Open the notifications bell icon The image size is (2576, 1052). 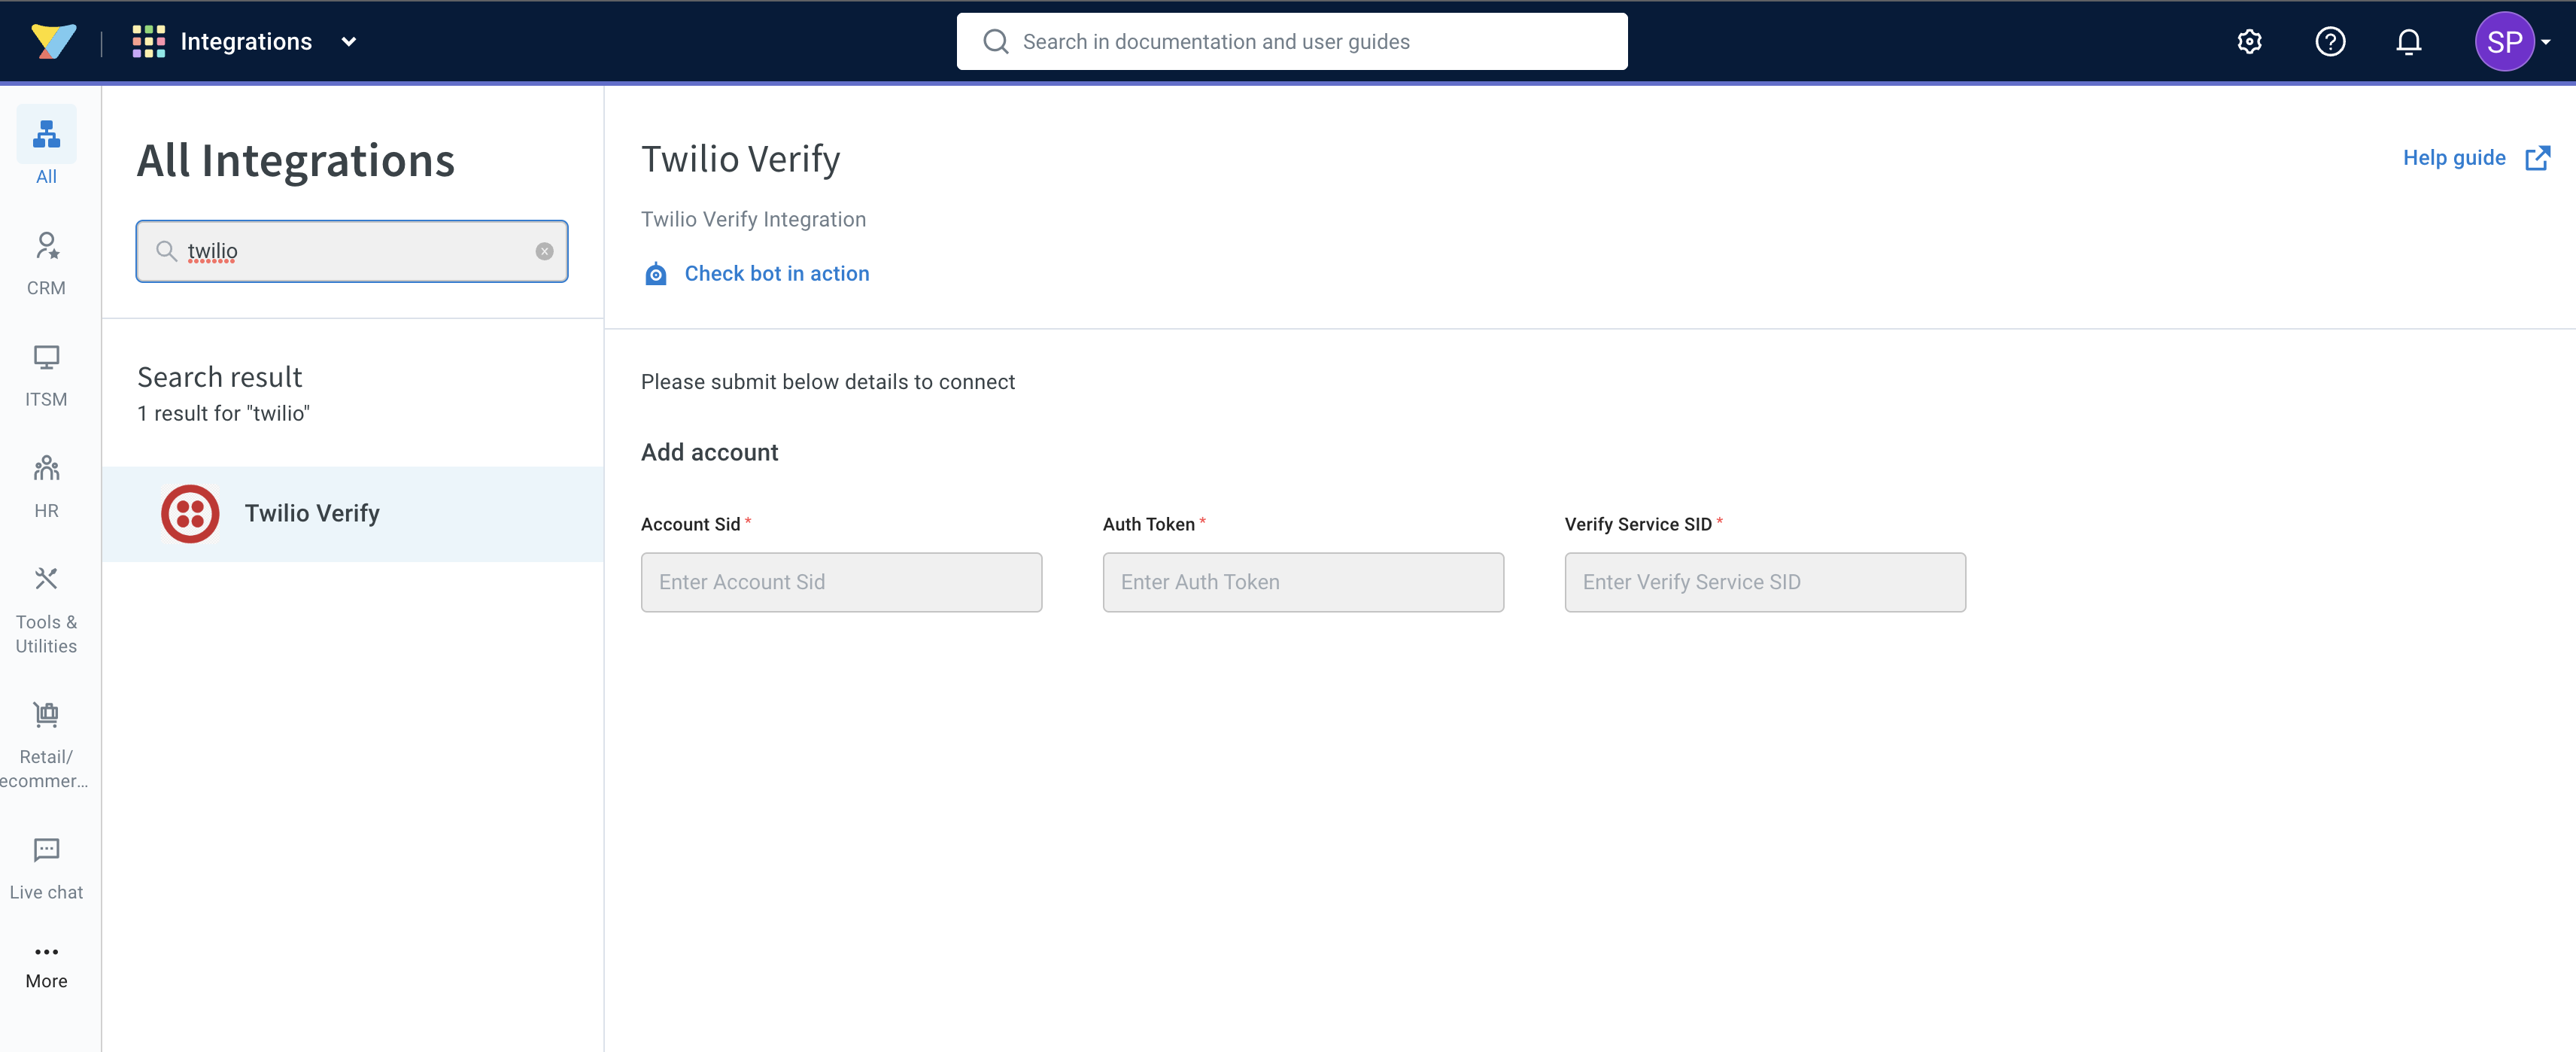[2409, 41]
